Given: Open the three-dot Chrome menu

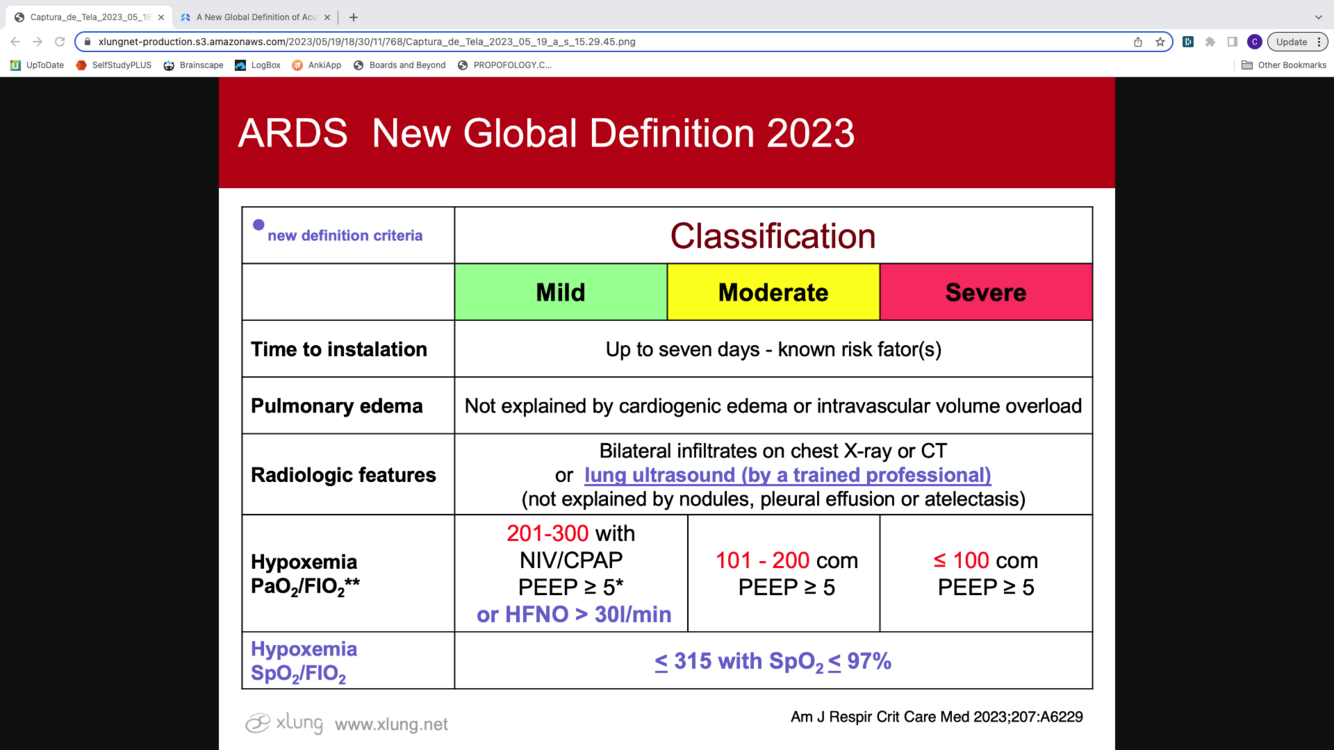Looking at the screenshot, I should [x=1319, y=42].
